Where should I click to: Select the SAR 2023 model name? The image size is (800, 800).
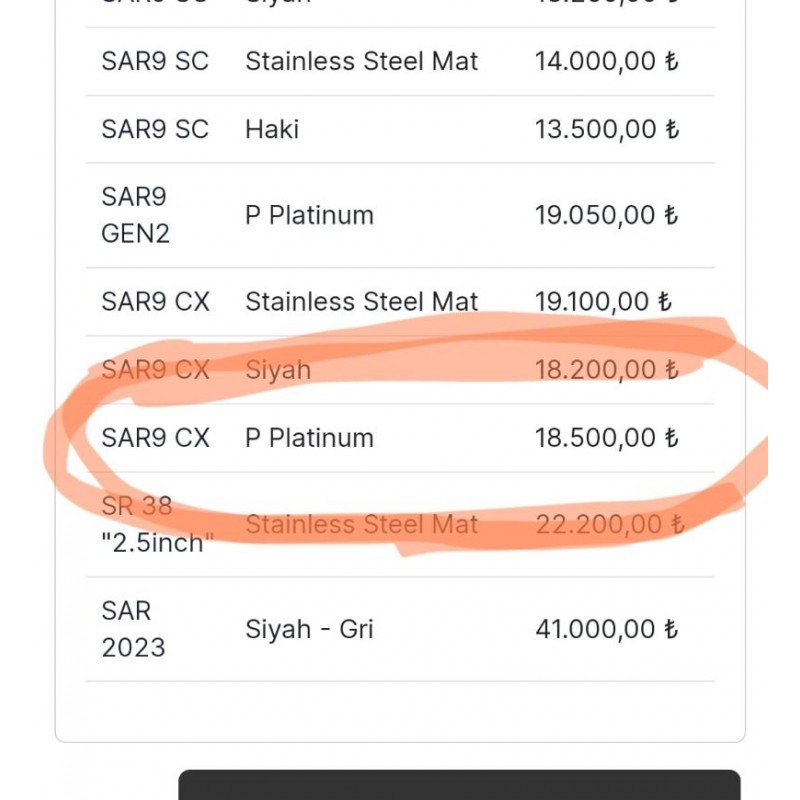click(x=133, y=629)
